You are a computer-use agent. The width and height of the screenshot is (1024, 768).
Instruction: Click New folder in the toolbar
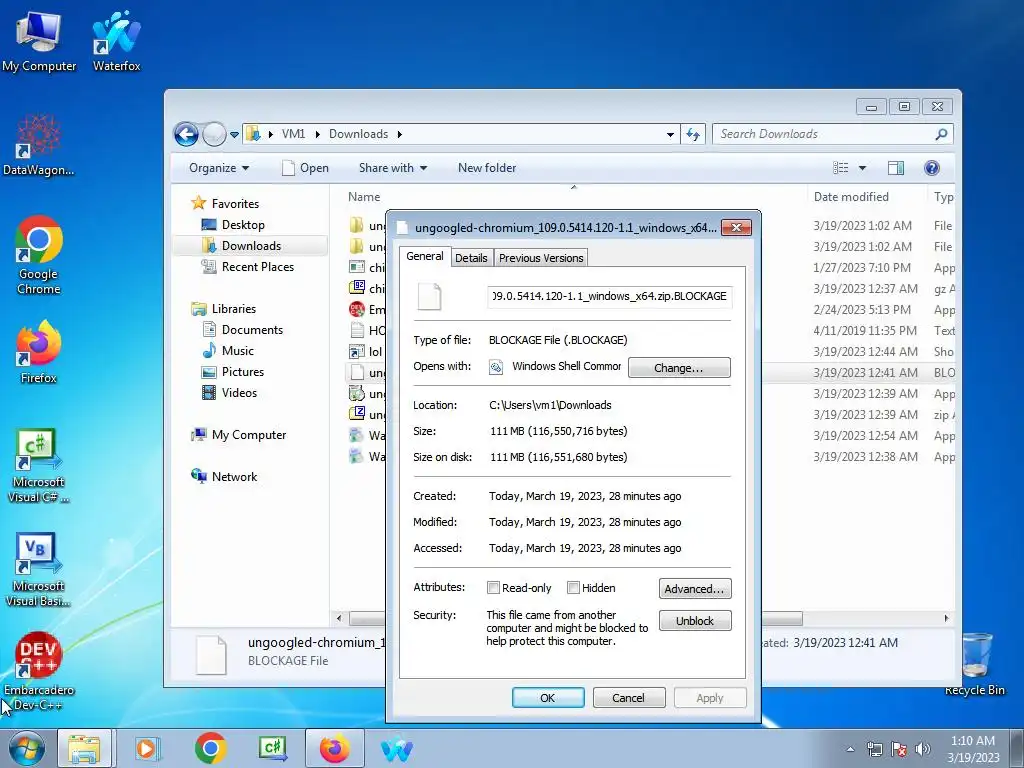pyautogui.click(x=487, y=168)
